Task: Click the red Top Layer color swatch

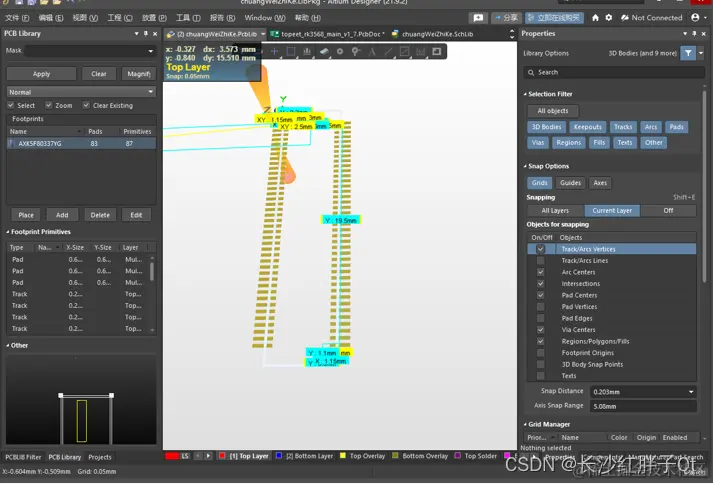Action: [221, 455]
